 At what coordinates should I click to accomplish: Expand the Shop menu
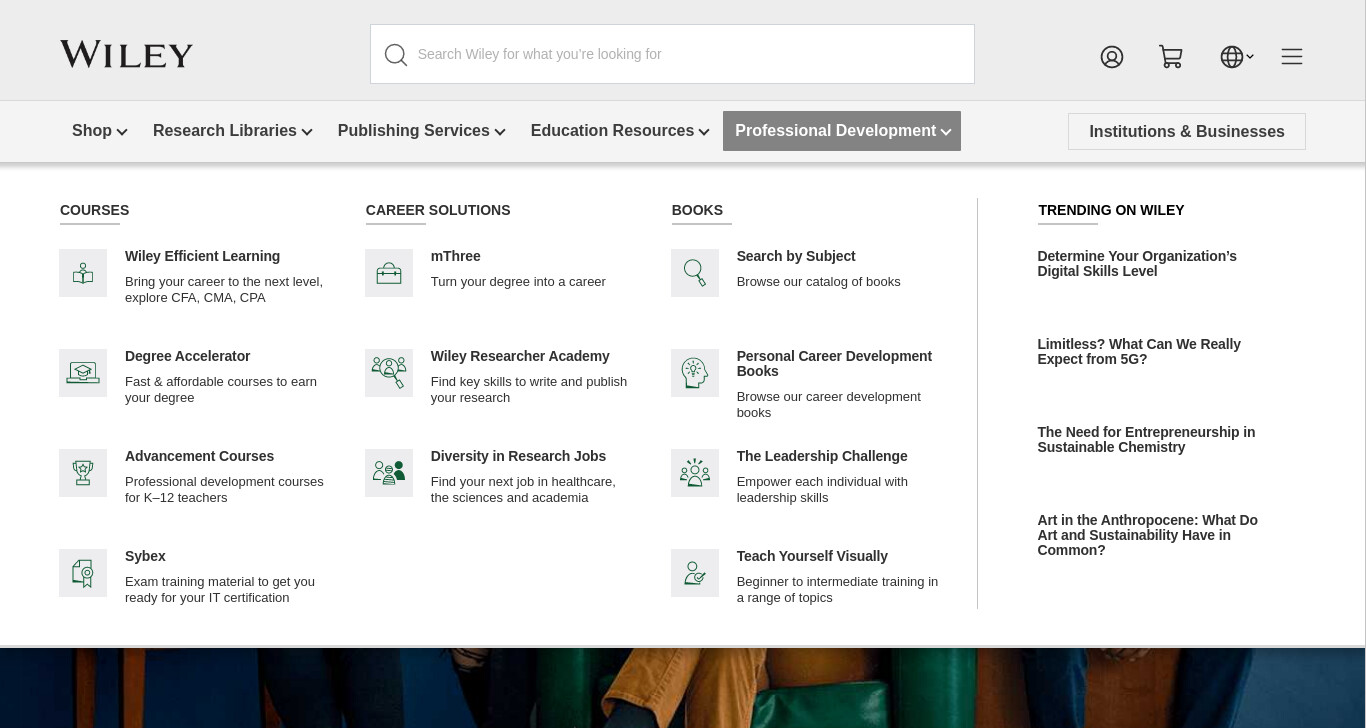[x=100, y=131]
